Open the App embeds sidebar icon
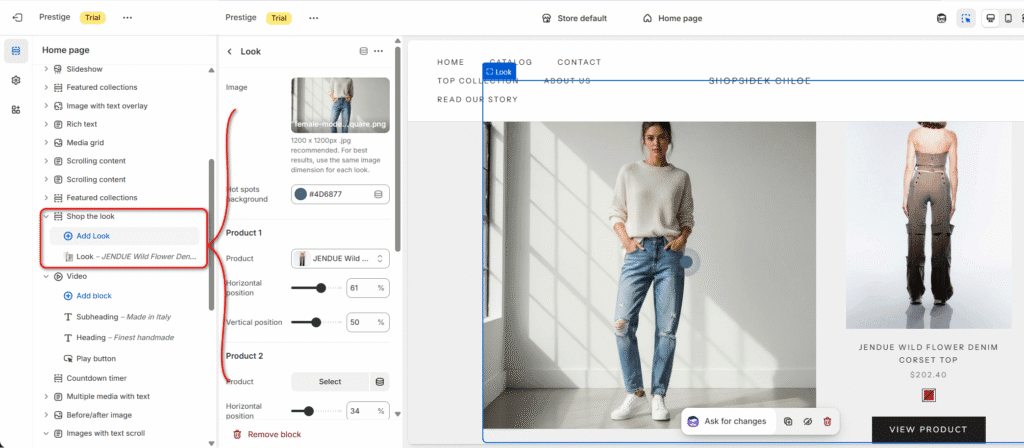Screen dimensions: 1024x448 [16, 109]
